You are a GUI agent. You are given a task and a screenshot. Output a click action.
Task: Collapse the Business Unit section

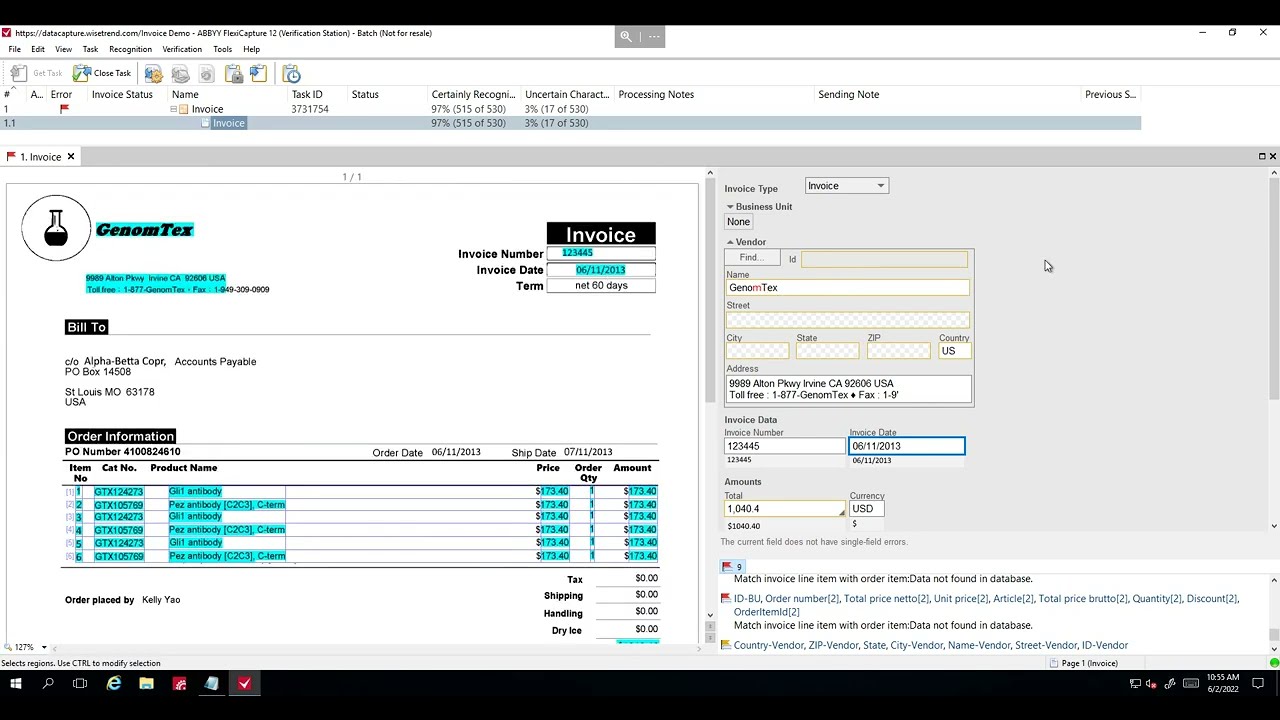(730, 207)
